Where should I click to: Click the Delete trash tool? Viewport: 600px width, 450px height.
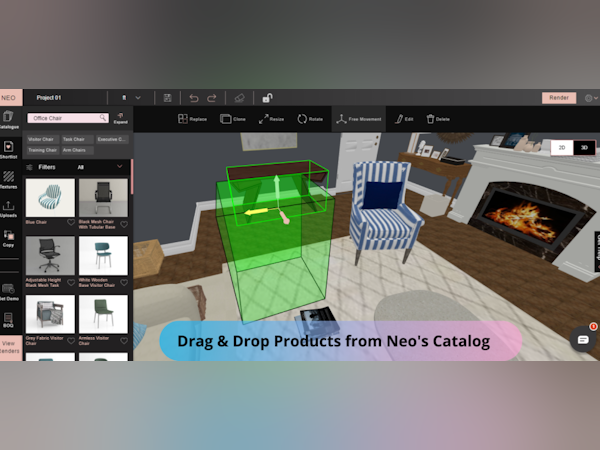pyautogui.click(x=438, y=119)
